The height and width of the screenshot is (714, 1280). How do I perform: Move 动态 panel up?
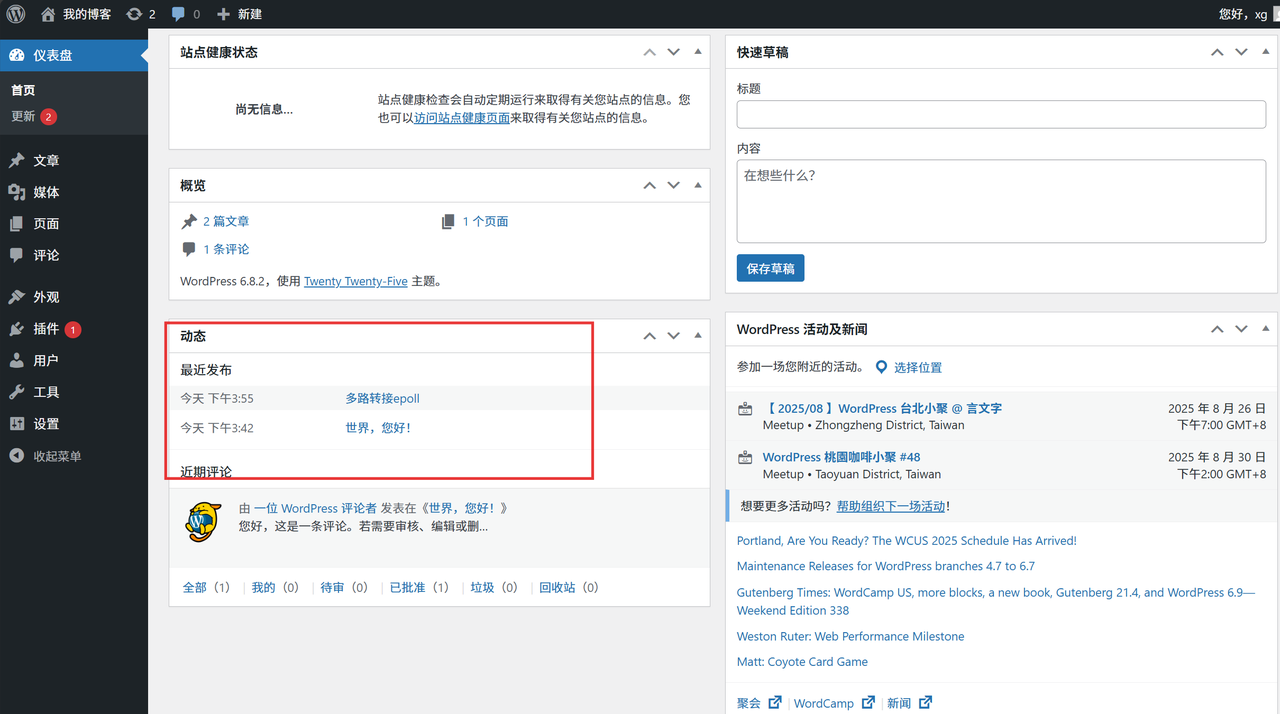point(650,336)
